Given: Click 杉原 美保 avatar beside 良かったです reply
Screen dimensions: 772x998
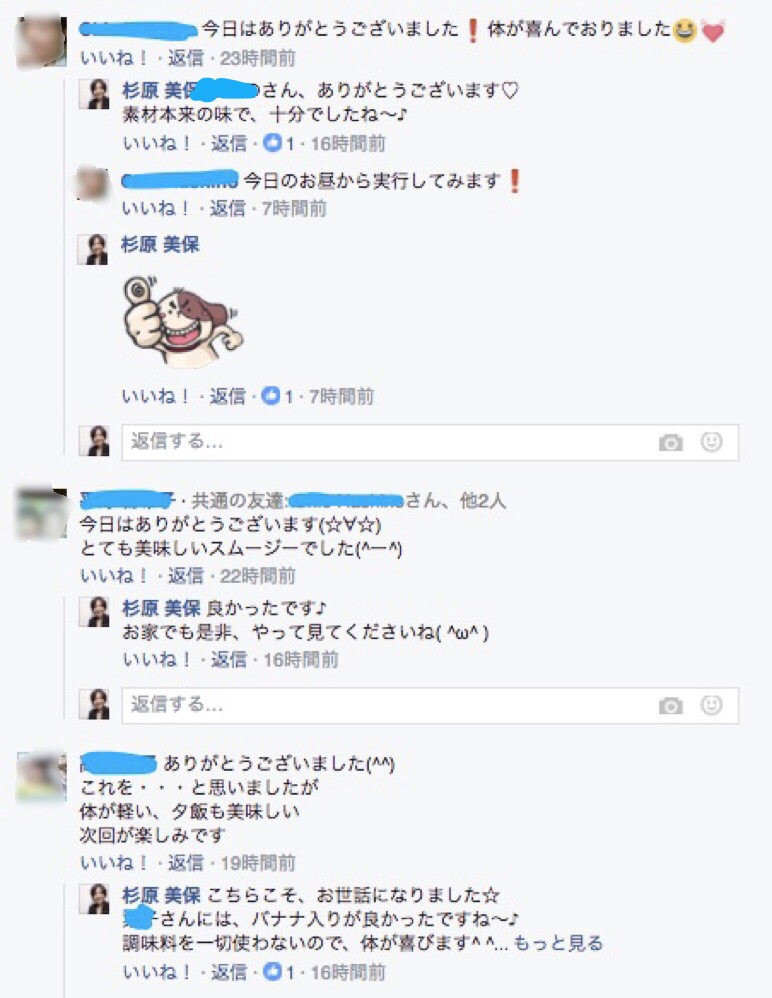Looking at the screenshot, I should (94, 612).
